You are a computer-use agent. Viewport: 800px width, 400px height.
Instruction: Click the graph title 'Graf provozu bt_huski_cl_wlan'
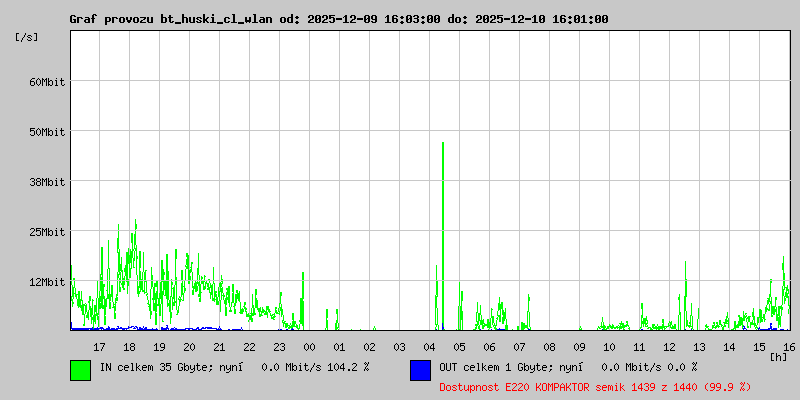tap(172, 19)
